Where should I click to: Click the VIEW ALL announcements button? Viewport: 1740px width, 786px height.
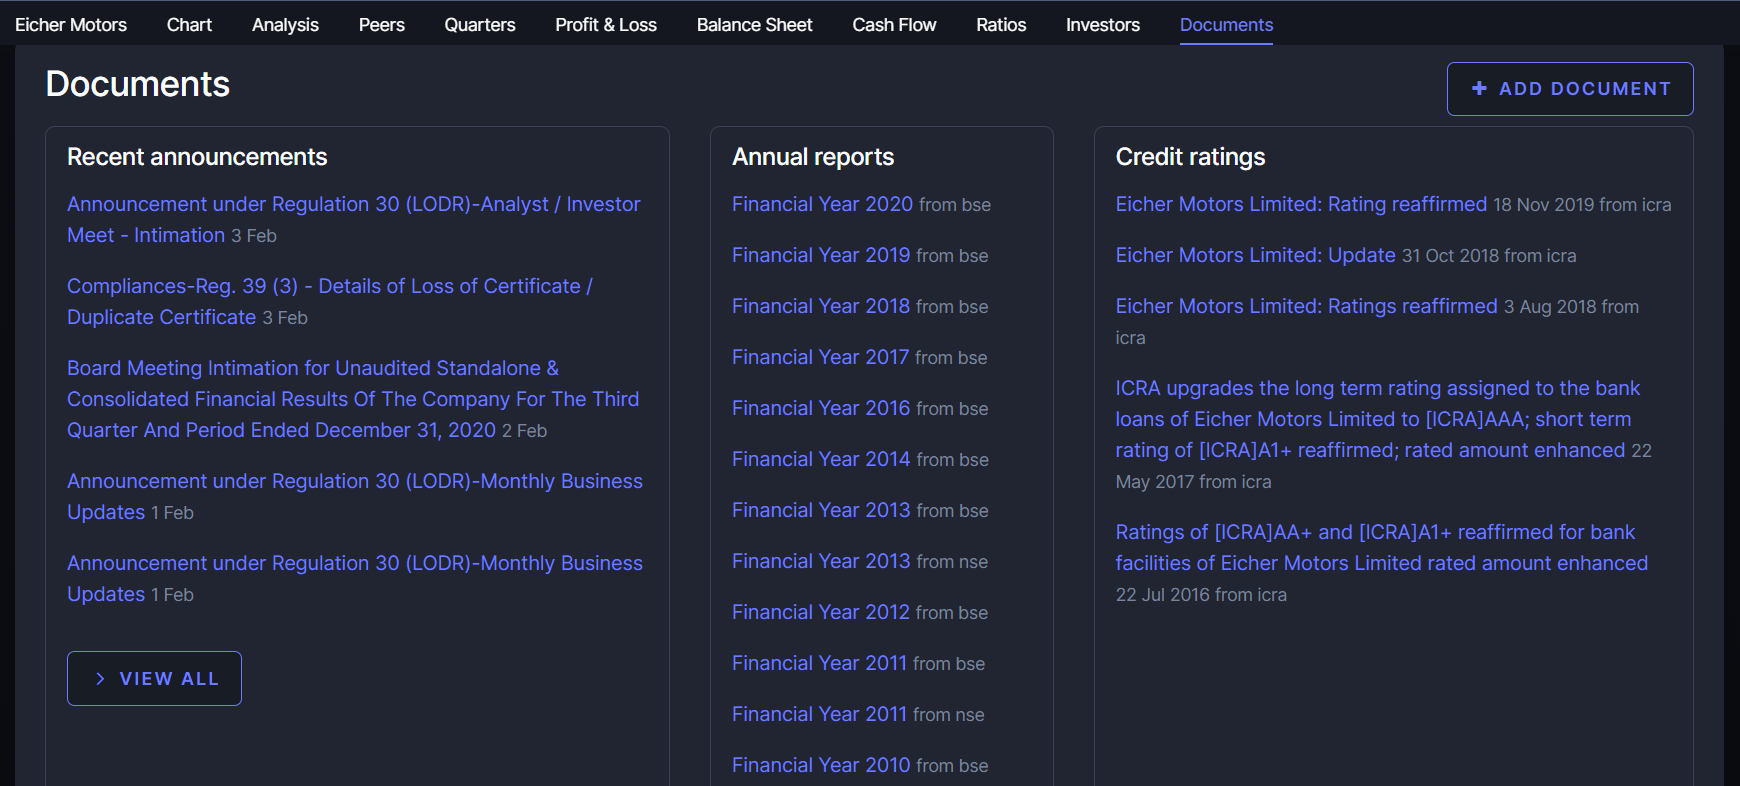click(154, 678)
